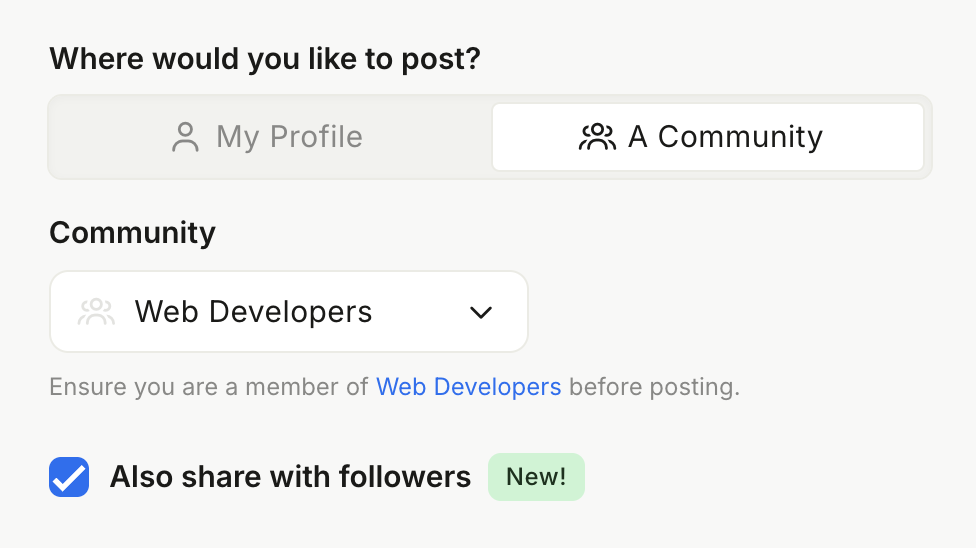Disable Also share with followers checkbox
Screen dimensions: 976x548
69,478
